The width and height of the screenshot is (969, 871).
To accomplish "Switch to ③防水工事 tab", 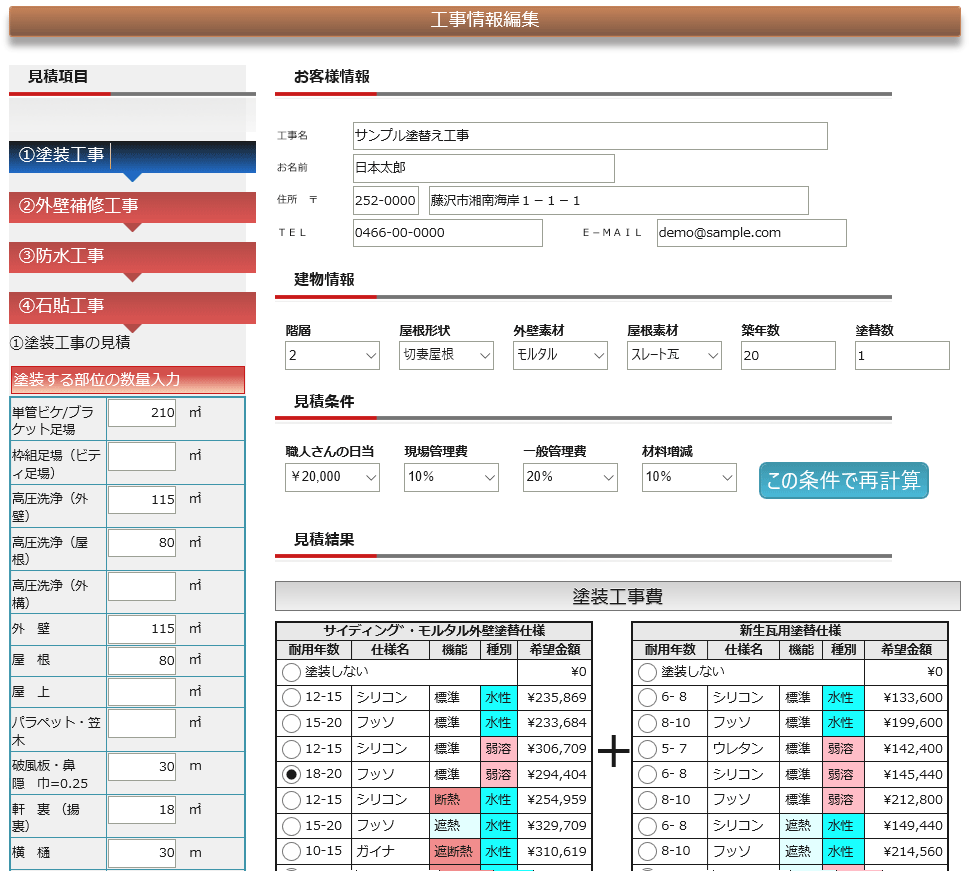I will (x=132, y=257).
